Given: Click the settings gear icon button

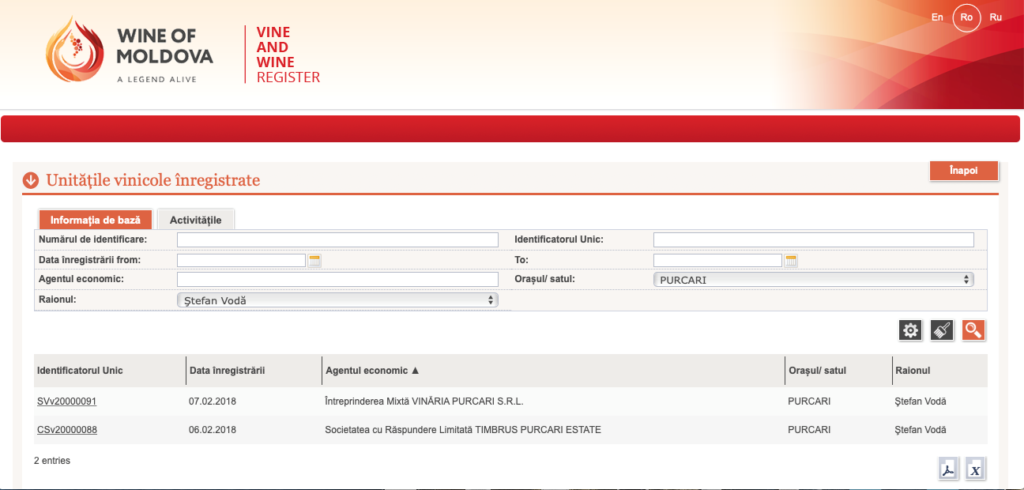Looking at the screenshot, I should pos(910,331).
